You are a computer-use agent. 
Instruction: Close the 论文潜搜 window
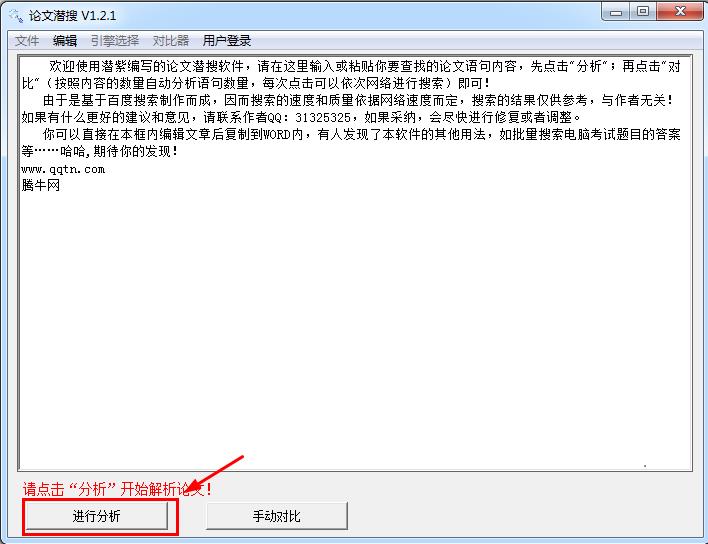680,12
